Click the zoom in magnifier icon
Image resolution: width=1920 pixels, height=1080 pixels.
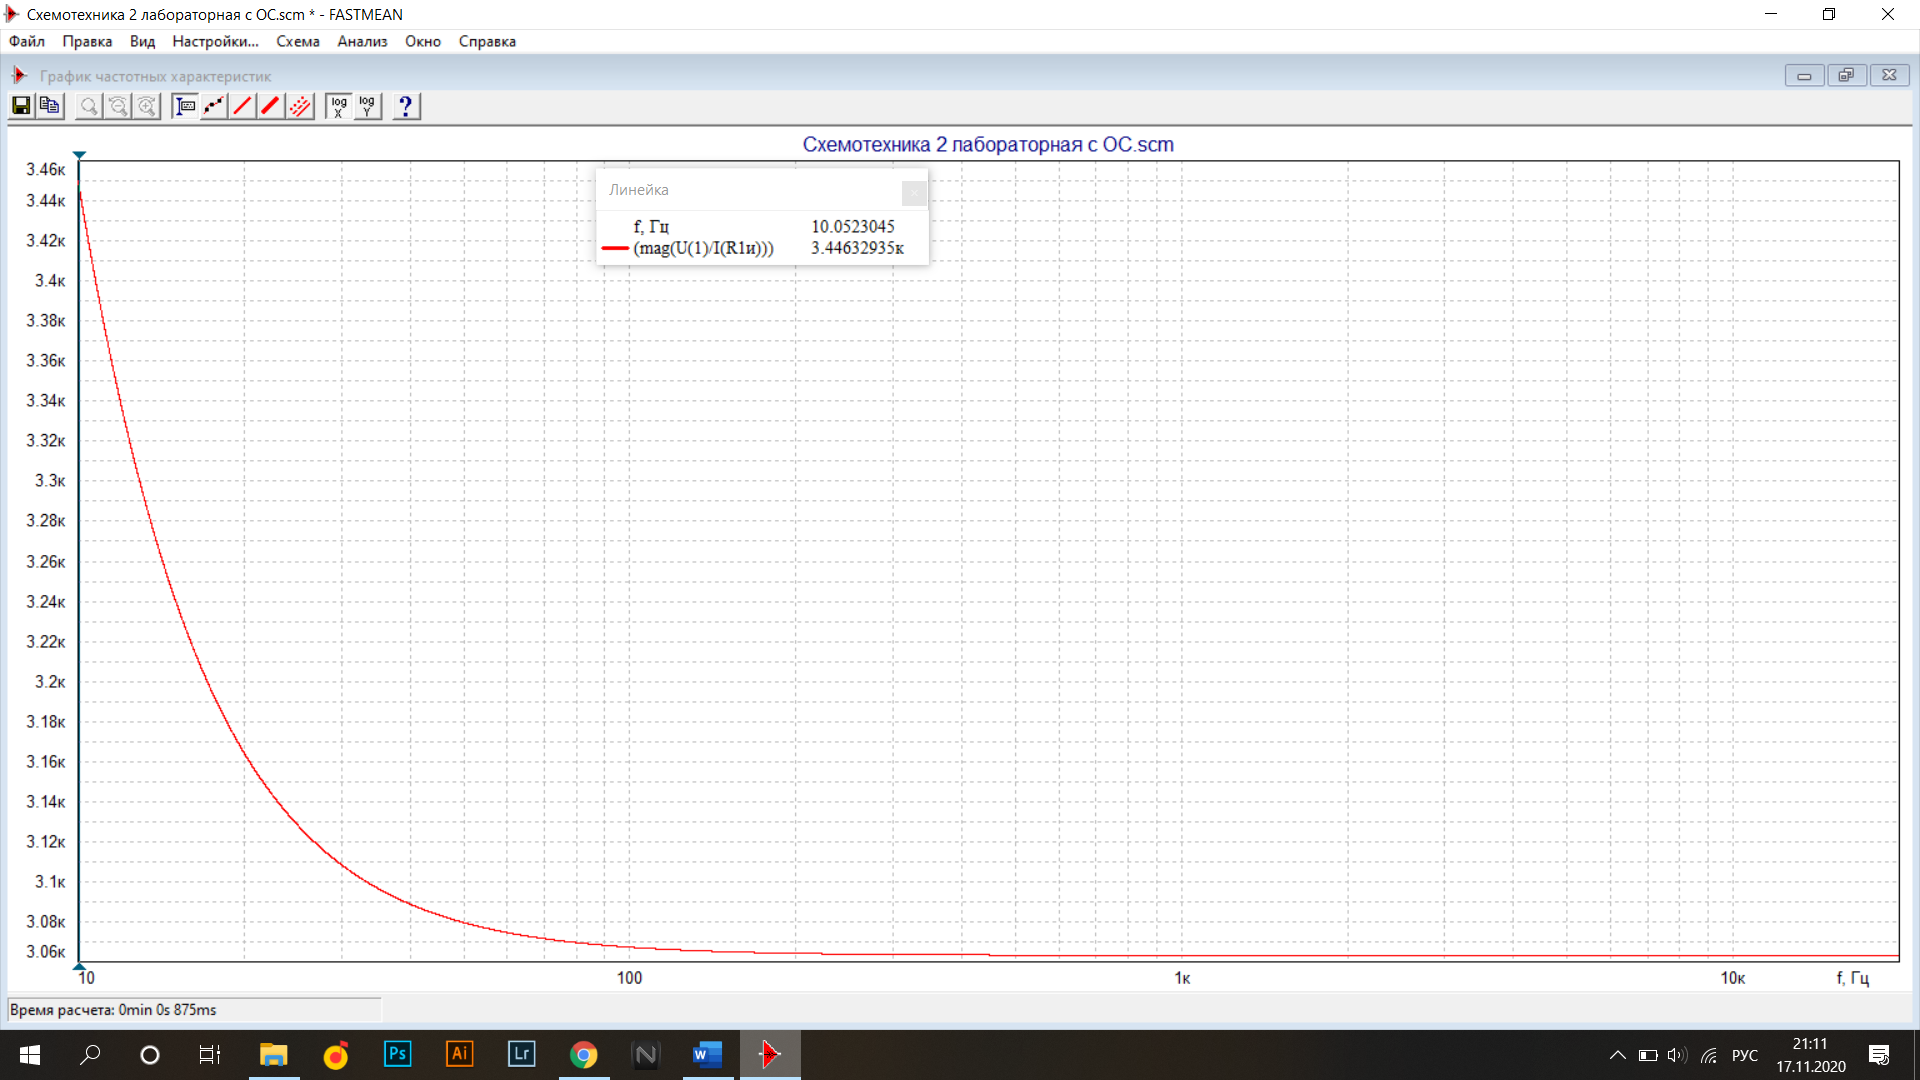click(147, 106)
